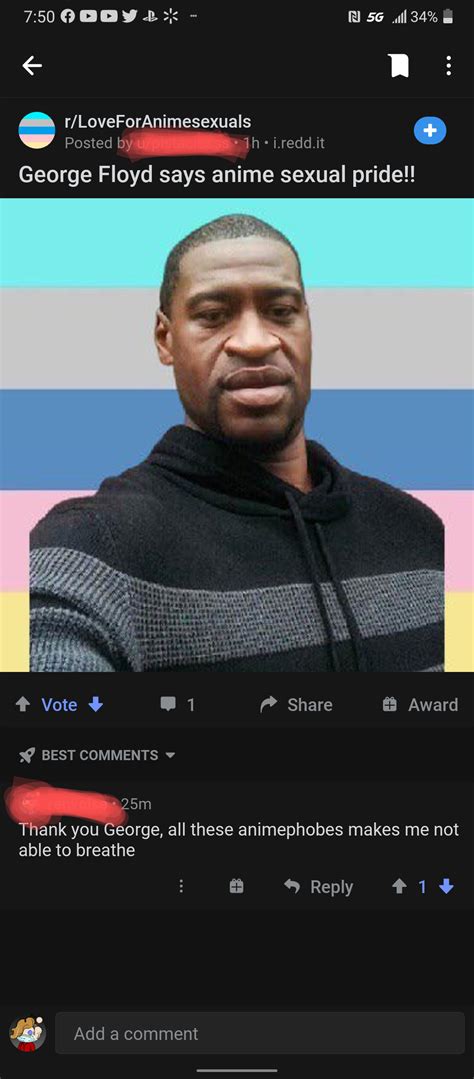Save post using the bookmark icon
This screenshot has height=1079, width=474.
(399, 66)
